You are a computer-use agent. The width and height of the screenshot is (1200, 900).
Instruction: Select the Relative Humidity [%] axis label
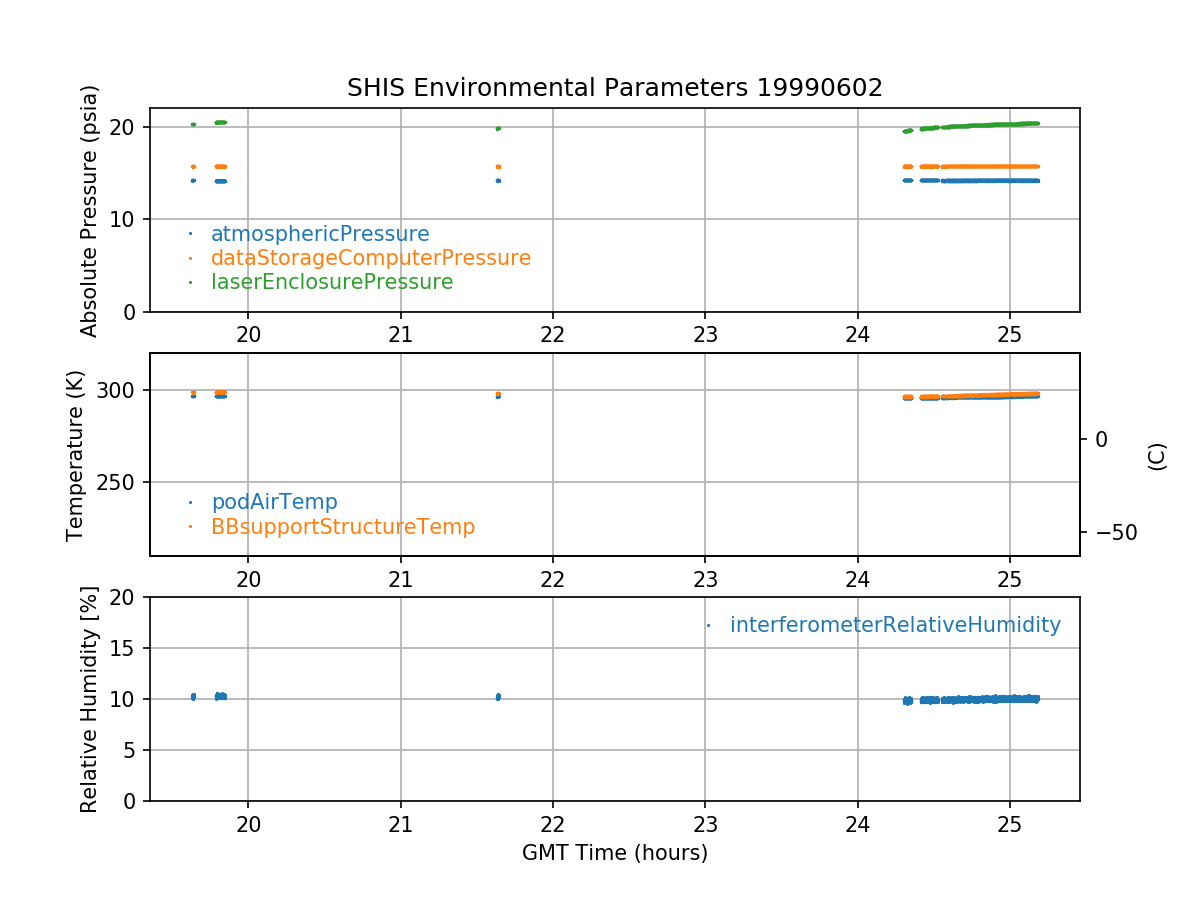[x=89, y=699]
